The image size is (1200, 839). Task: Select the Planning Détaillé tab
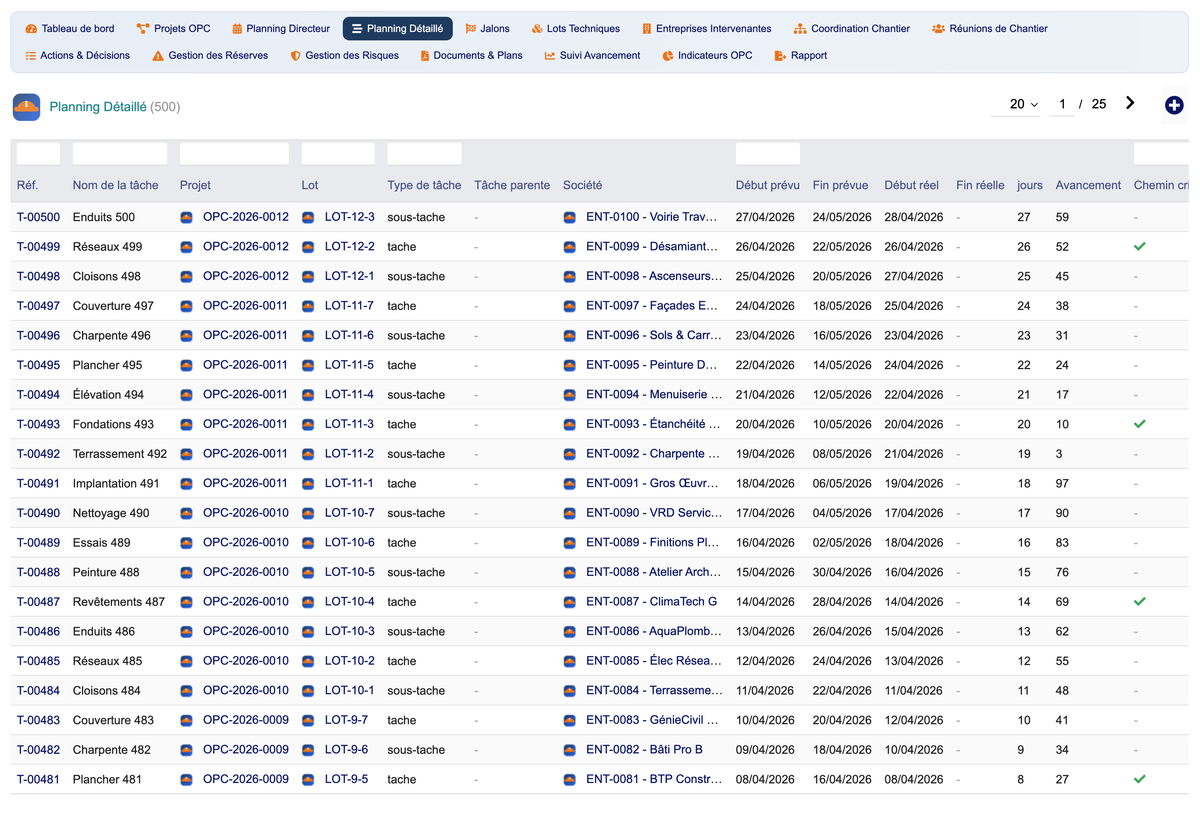(397, 29)
